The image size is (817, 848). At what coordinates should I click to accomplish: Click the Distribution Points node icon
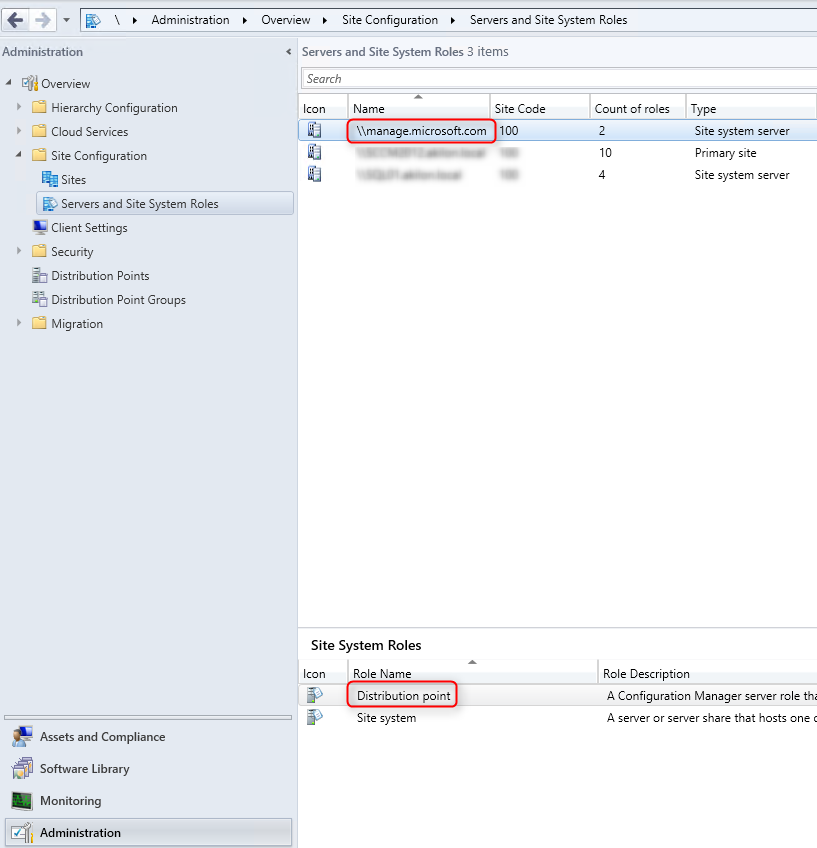[39, 275]
